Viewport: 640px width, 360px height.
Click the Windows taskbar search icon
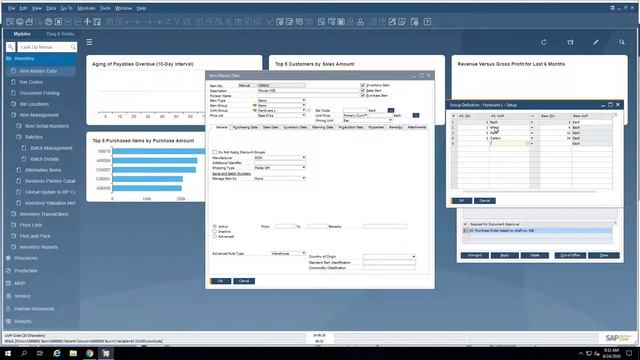[x=24, y=353]
